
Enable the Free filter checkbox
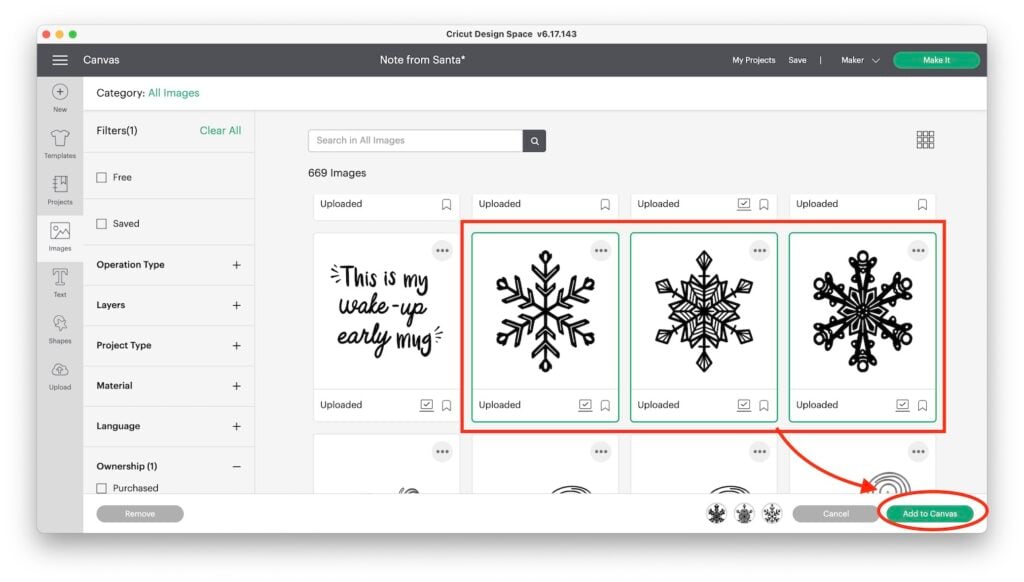pos(101,178)
